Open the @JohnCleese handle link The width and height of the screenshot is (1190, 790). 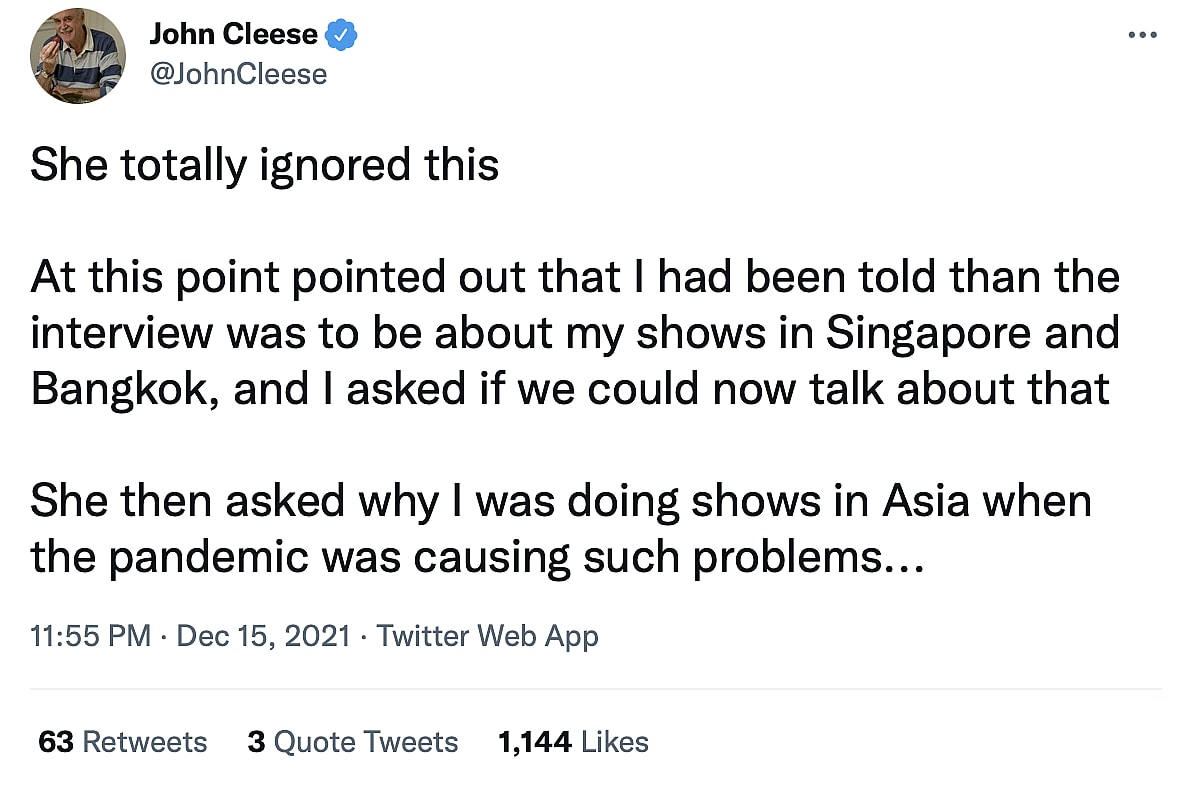238,73
